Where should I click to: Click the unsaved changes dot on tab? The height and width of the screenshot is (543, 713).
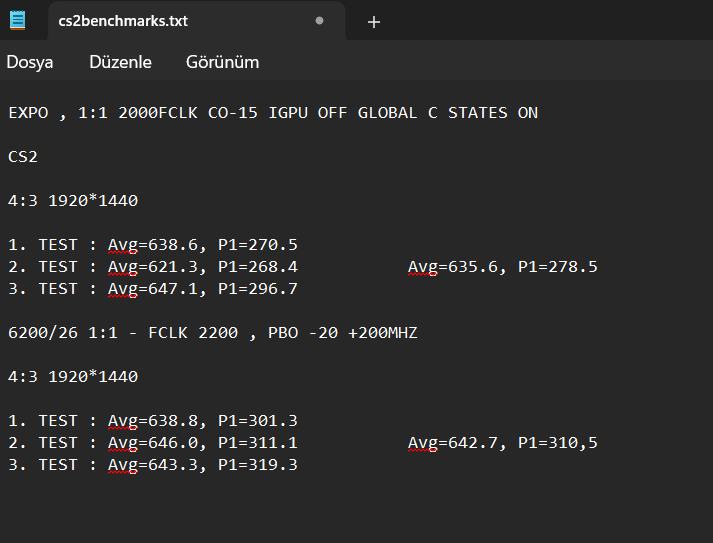click(x=319, y=21)
